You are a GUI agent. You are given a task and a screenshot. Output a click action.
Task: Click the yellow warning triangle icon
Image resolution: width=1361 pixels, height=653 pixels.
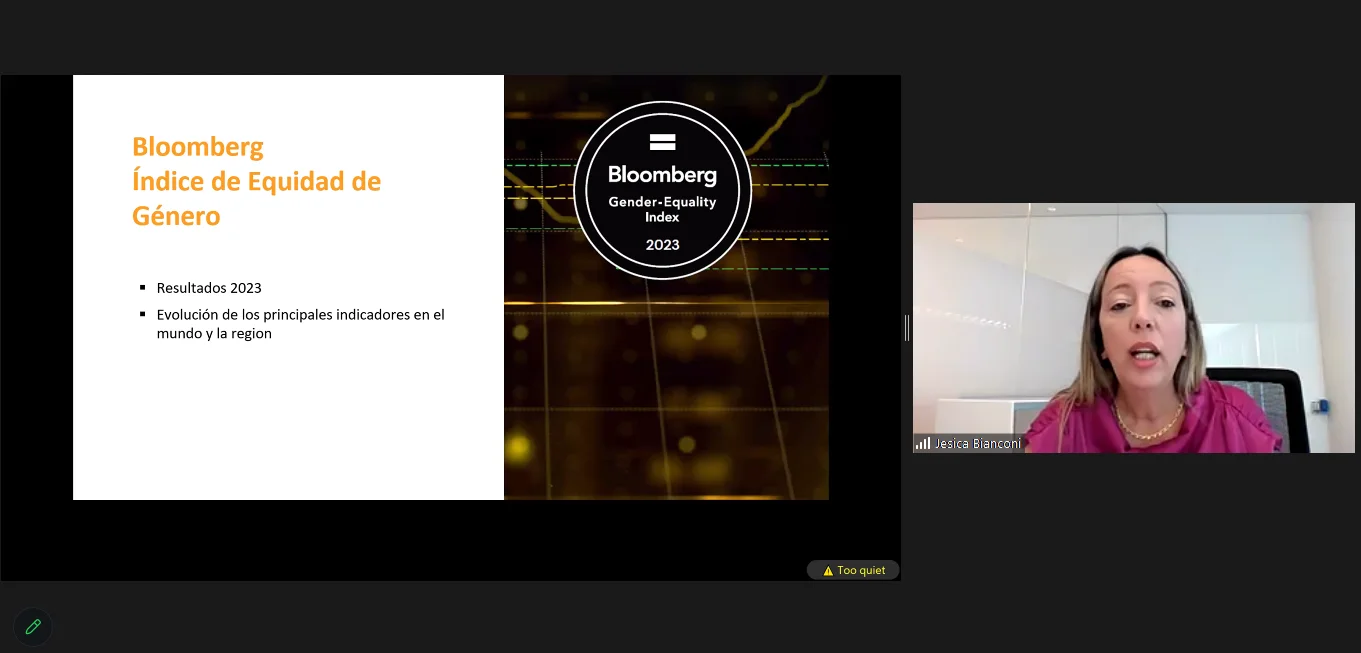[x=828, y=571]
